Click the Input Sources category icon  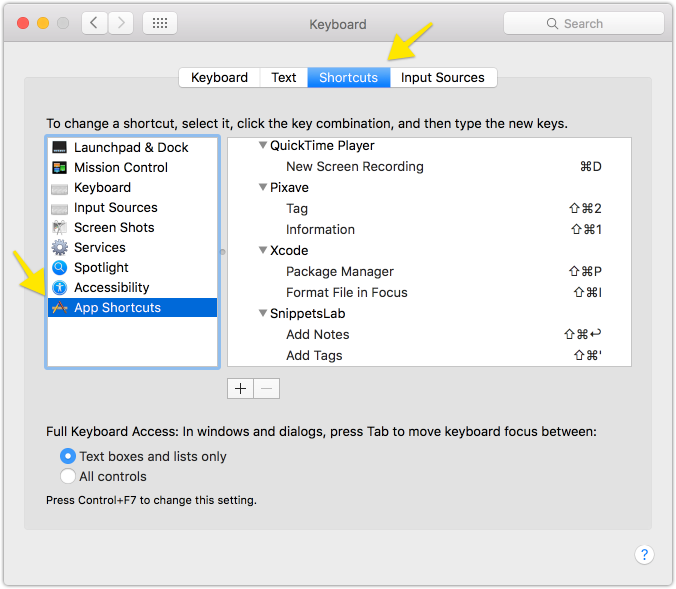(59, 209)
